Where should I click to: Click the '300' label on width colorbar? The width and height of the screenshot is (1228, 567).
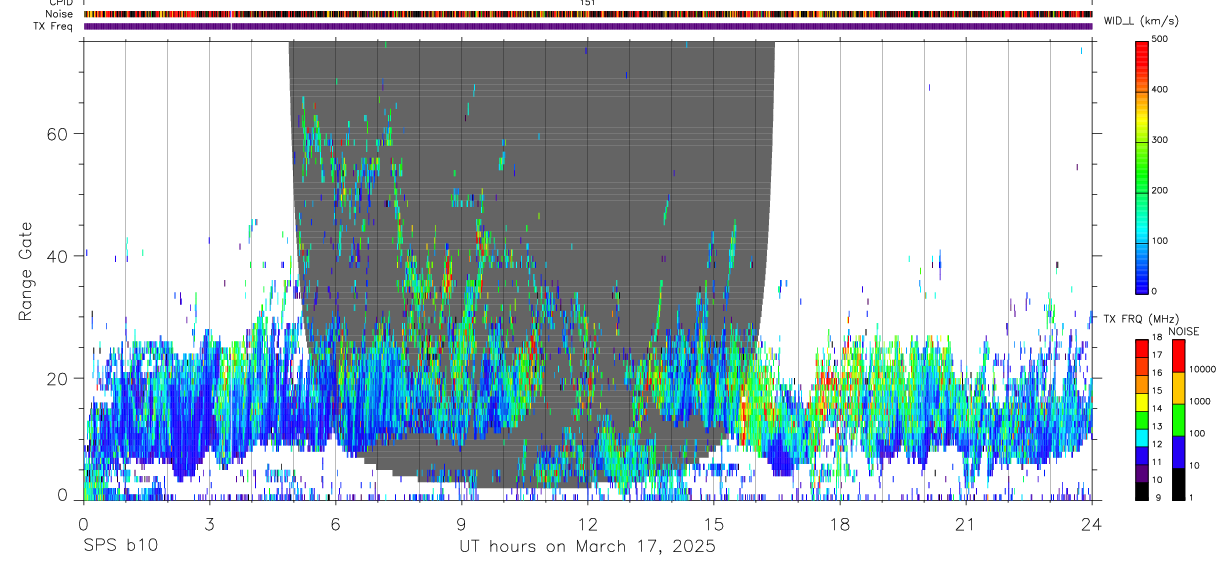tap(1161, 140)
